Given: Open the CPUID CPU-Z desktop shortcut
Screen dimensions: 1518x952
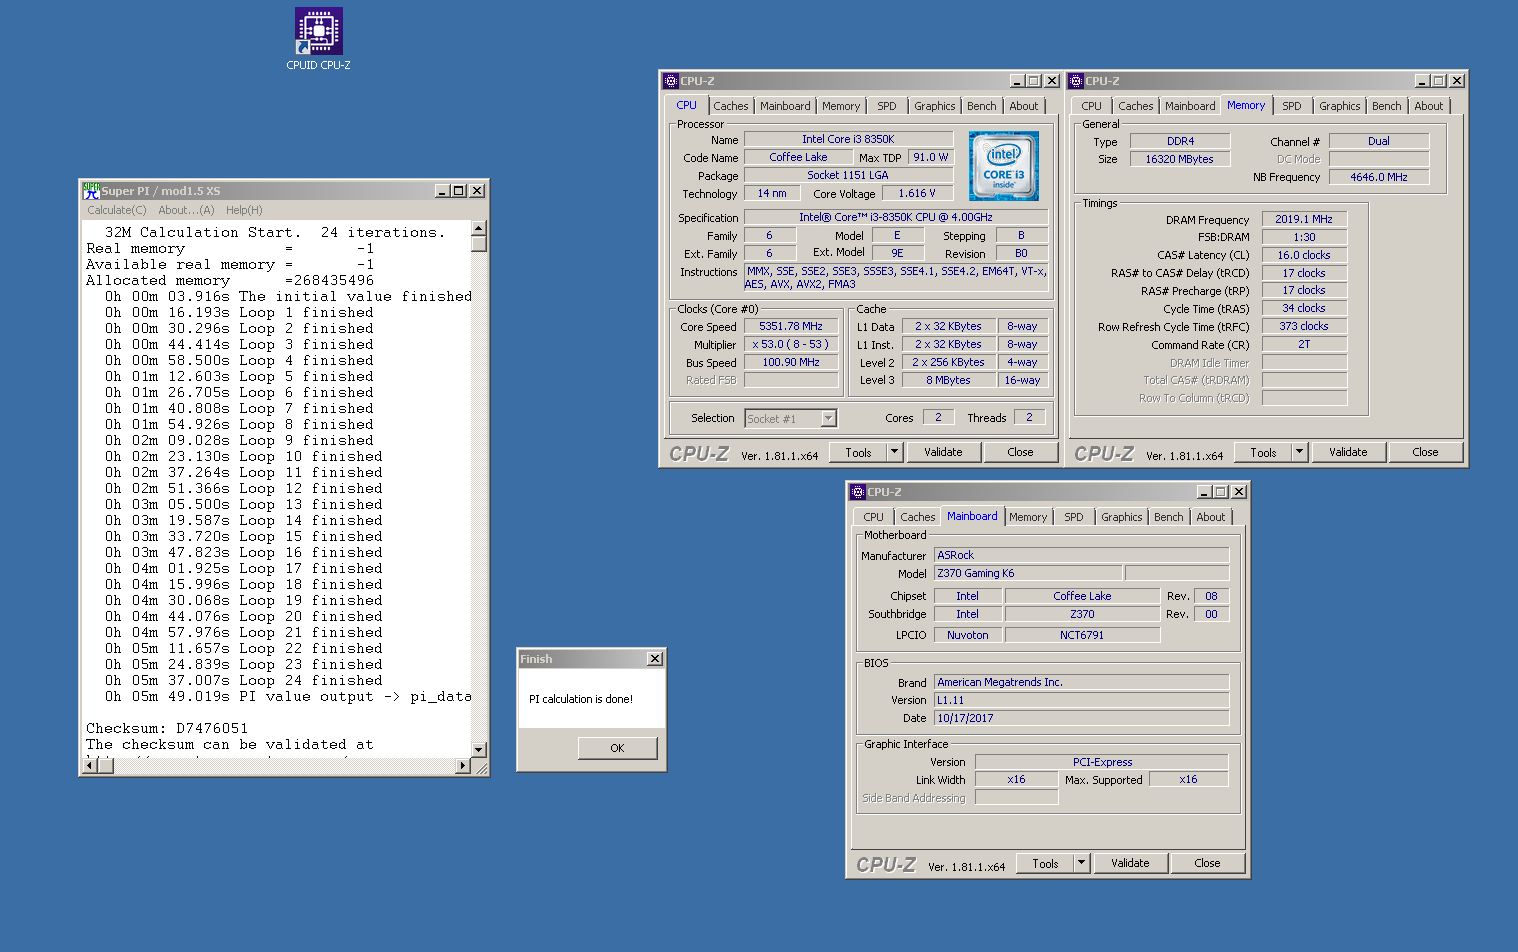Looking at the screenshot, I should 318,40.
